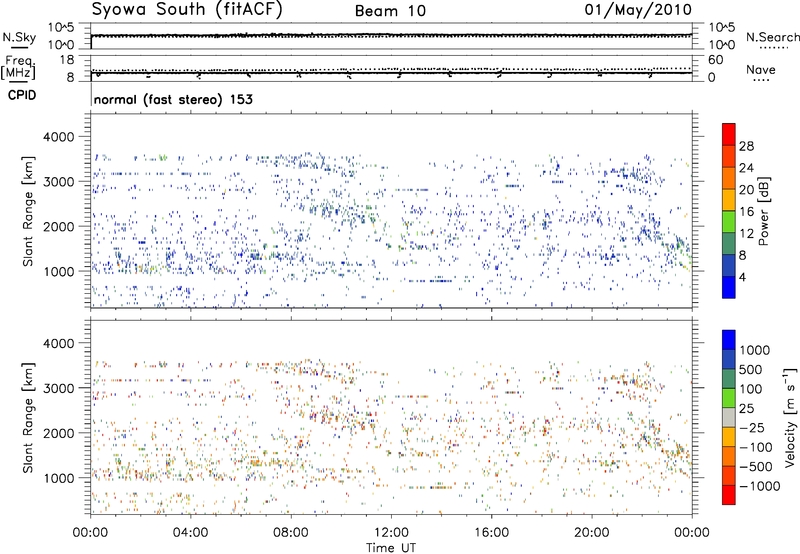Viewport: 800px width, 554px height.
Task: Click the '24' label on the Power colorbar
Action: pos(746,168)
